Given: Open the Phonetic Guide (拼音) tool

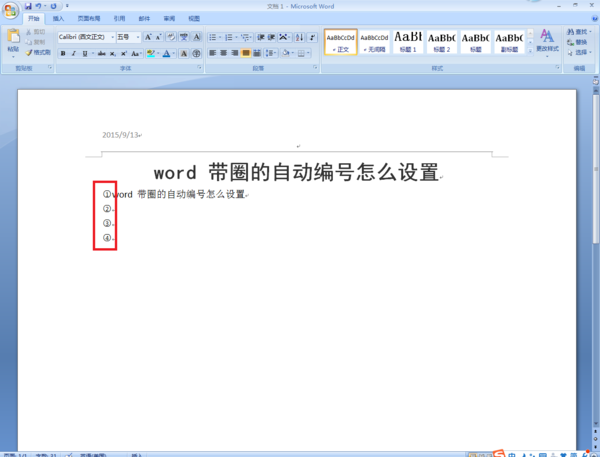Looking at the screenshot, I should (x=184, y=37).
